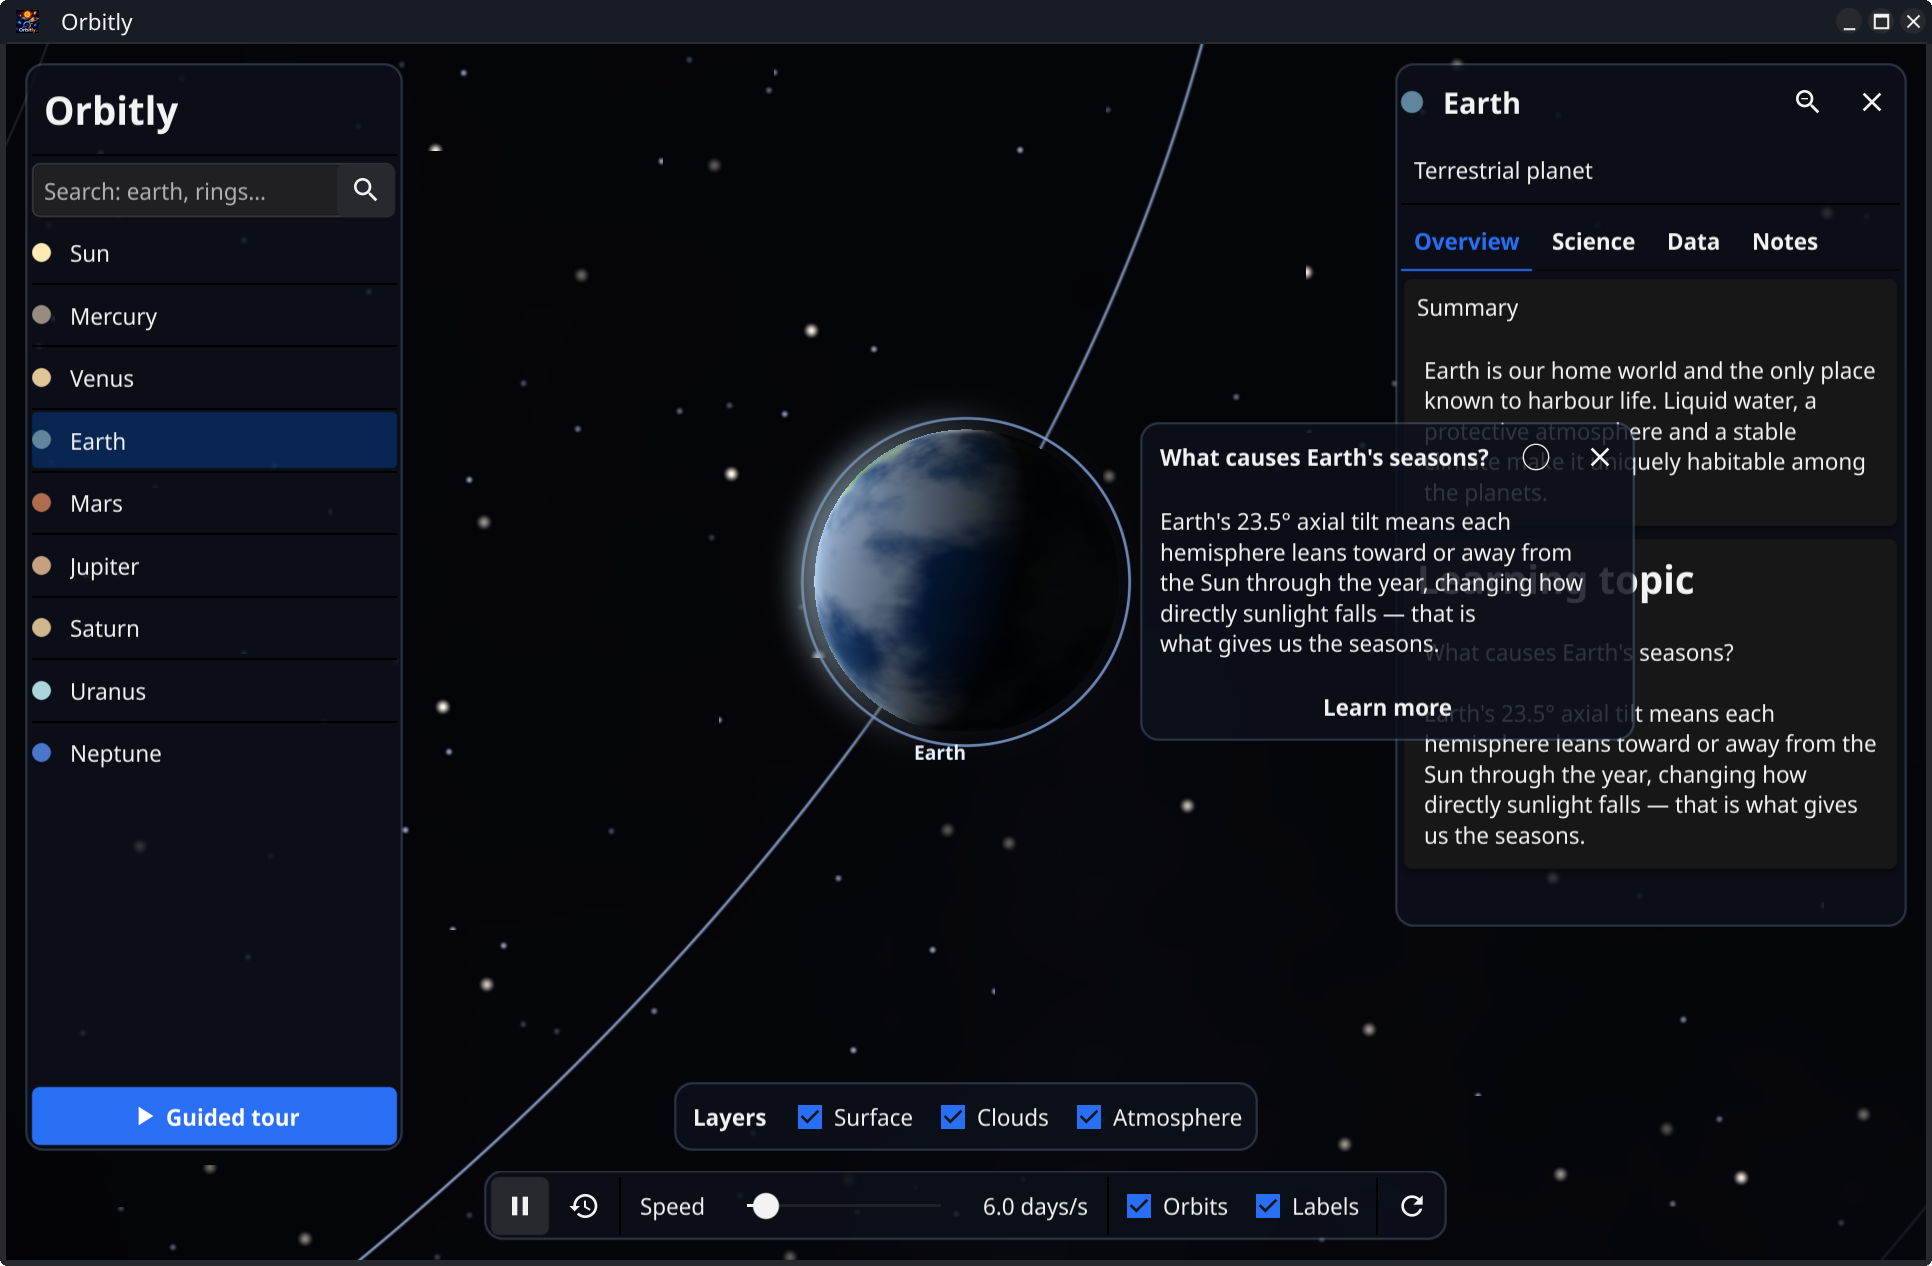Minimize the Orbitly window
This screenshot has height=1266, width=1932.
(x=1849, y=22)
